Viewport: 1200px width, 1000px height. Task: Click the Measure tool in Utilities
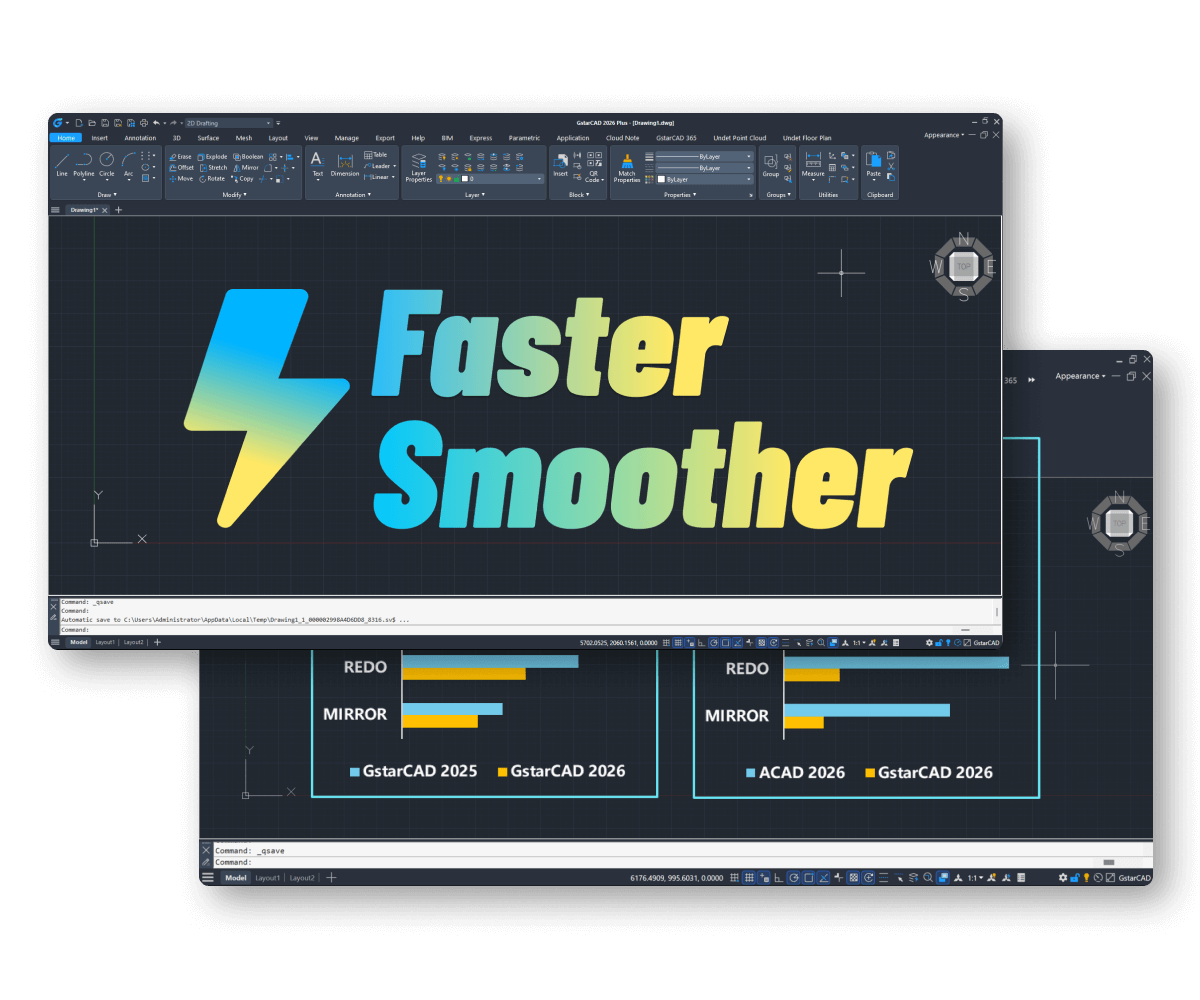click(x=813, y=165)
